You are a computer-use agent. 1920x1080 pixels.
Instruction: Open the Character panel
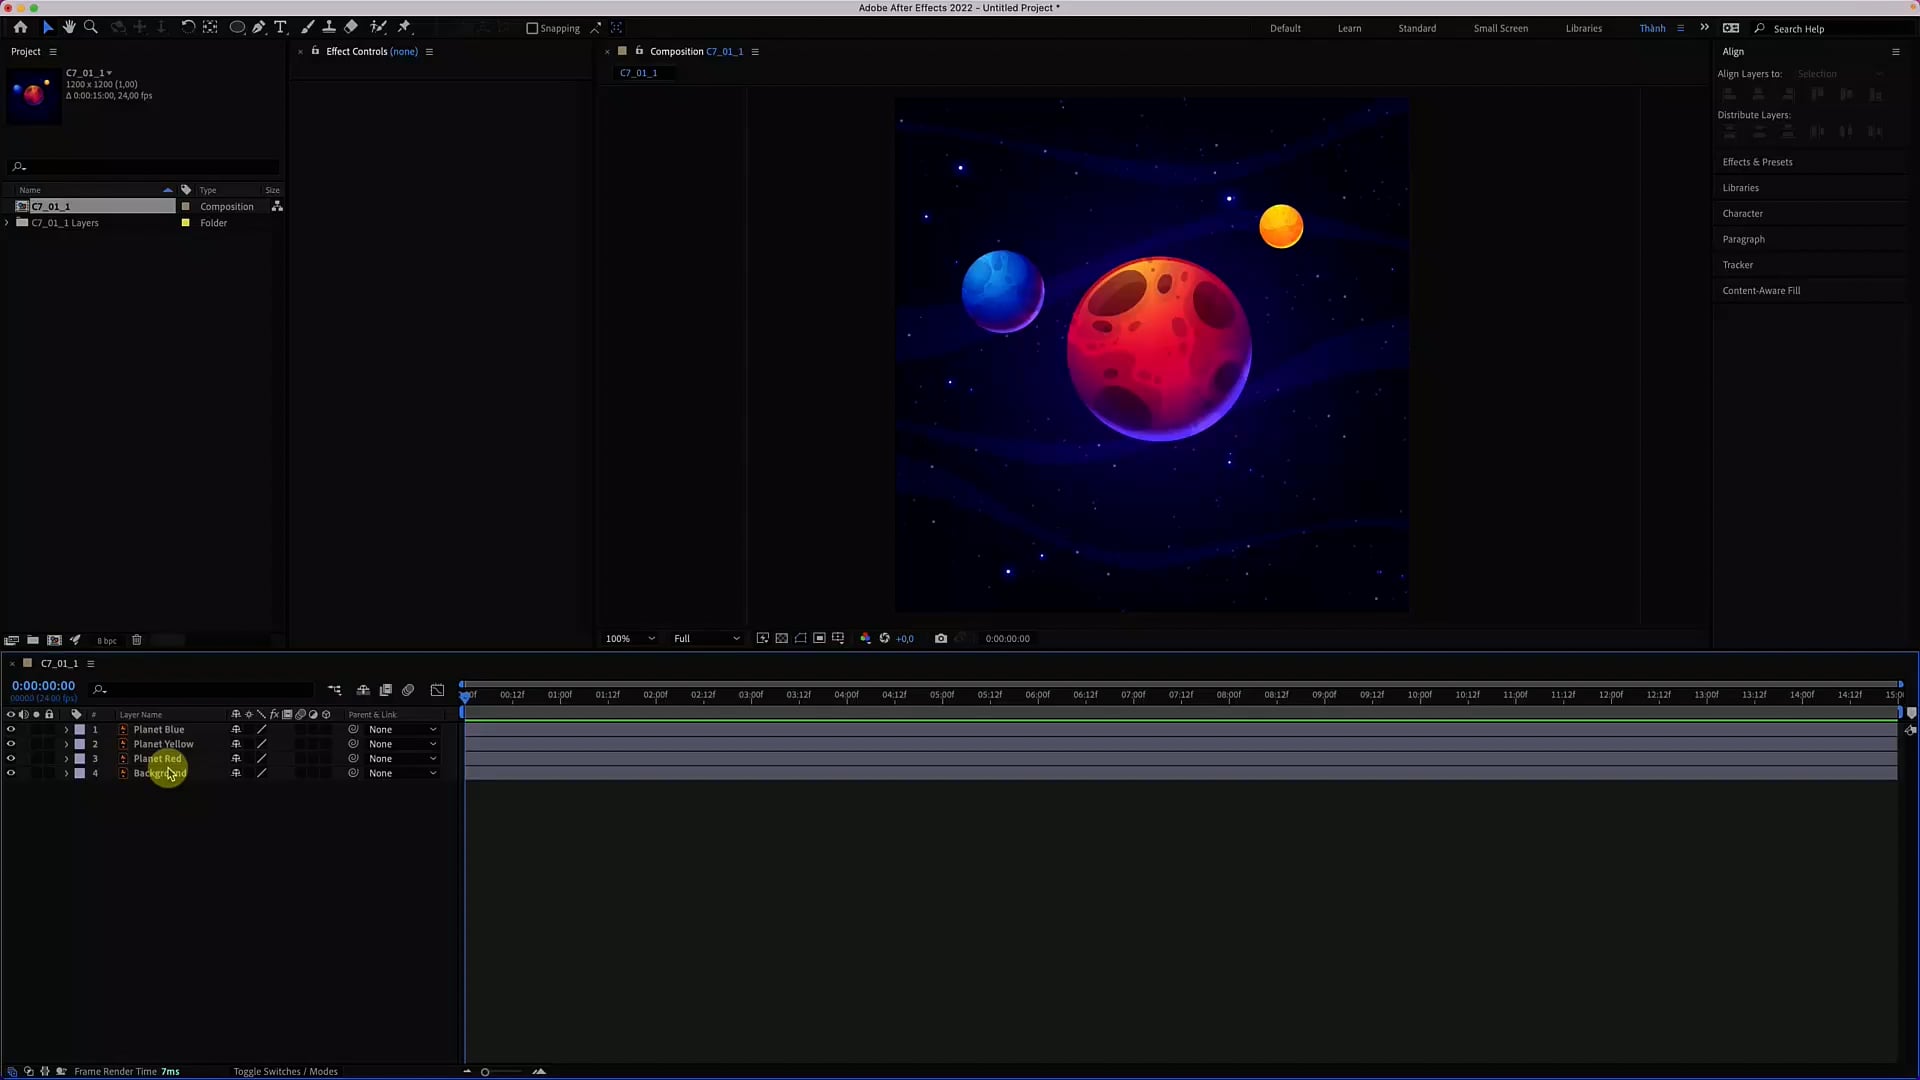[1742, 214]
